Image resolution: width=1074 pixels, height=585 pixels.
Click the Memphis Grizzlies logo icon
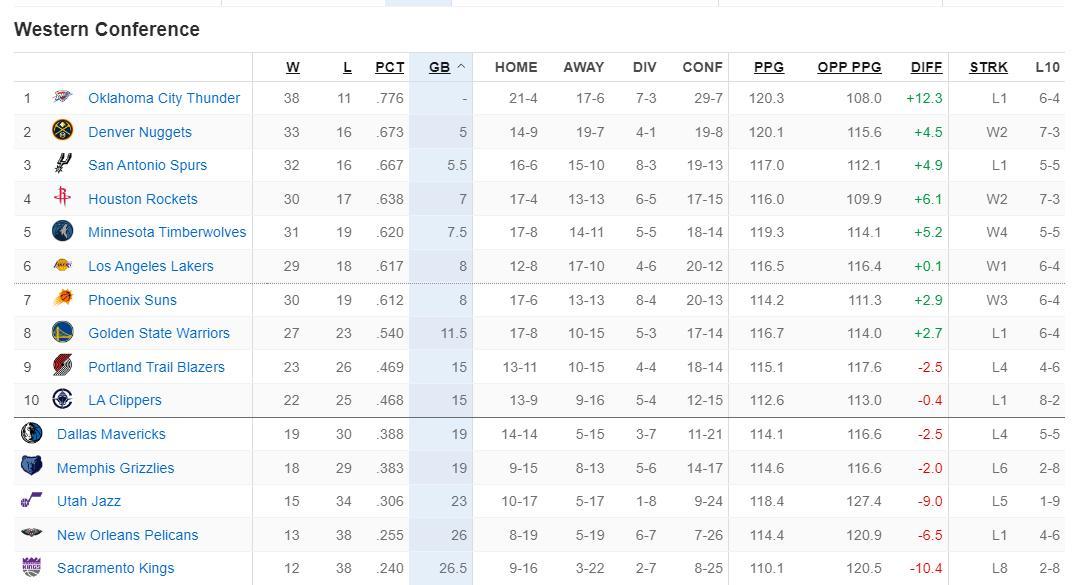[31, 467]
